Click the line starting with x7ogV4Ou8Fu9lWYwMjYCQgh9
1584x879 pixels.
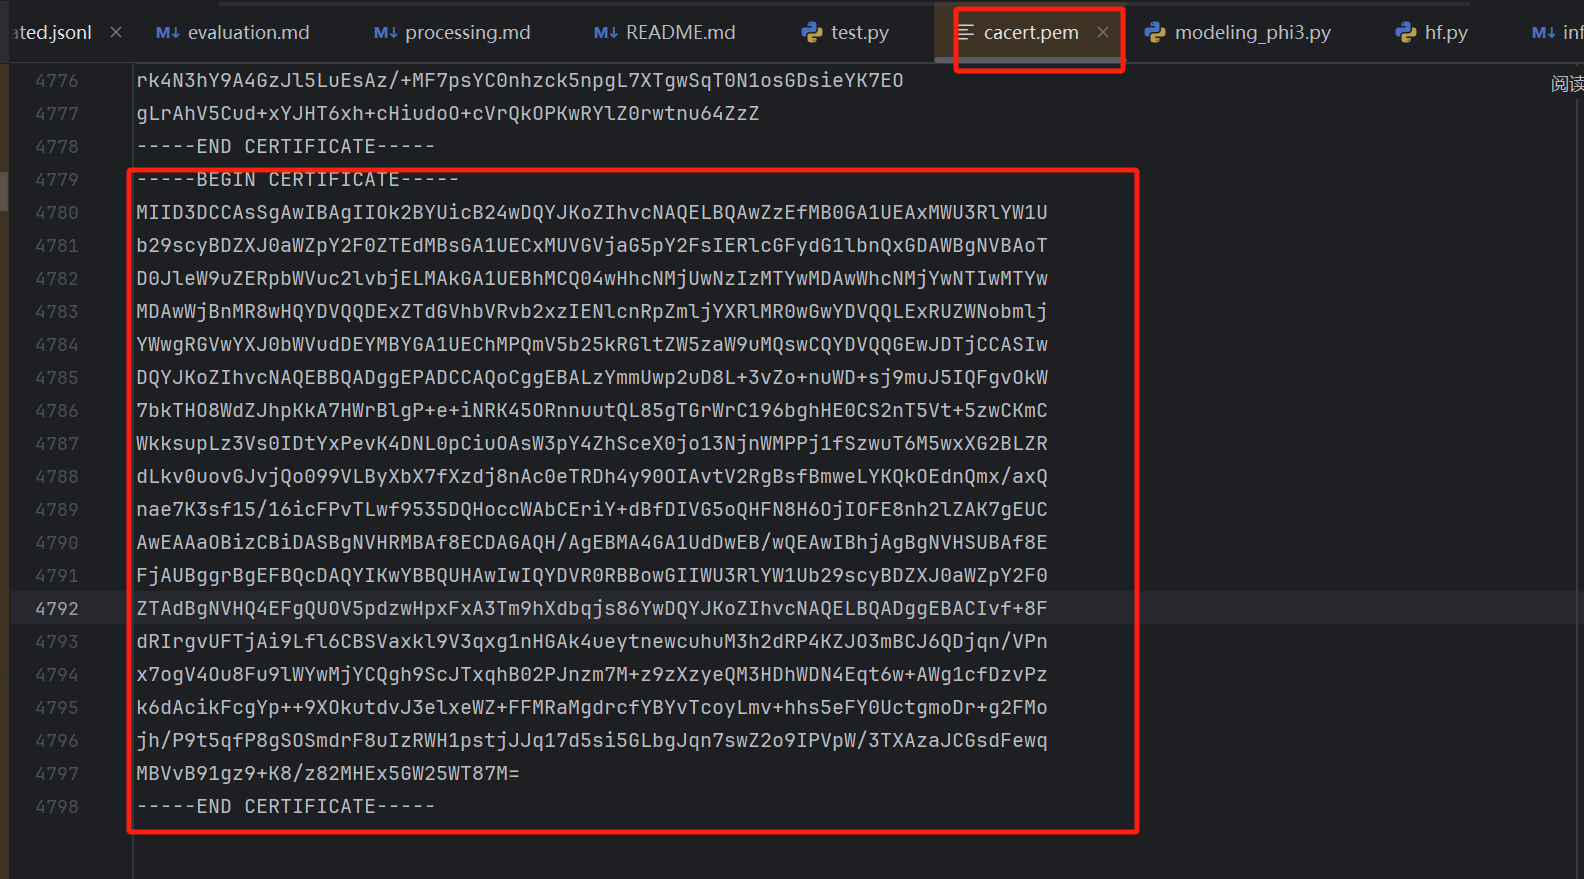(592, 674)
